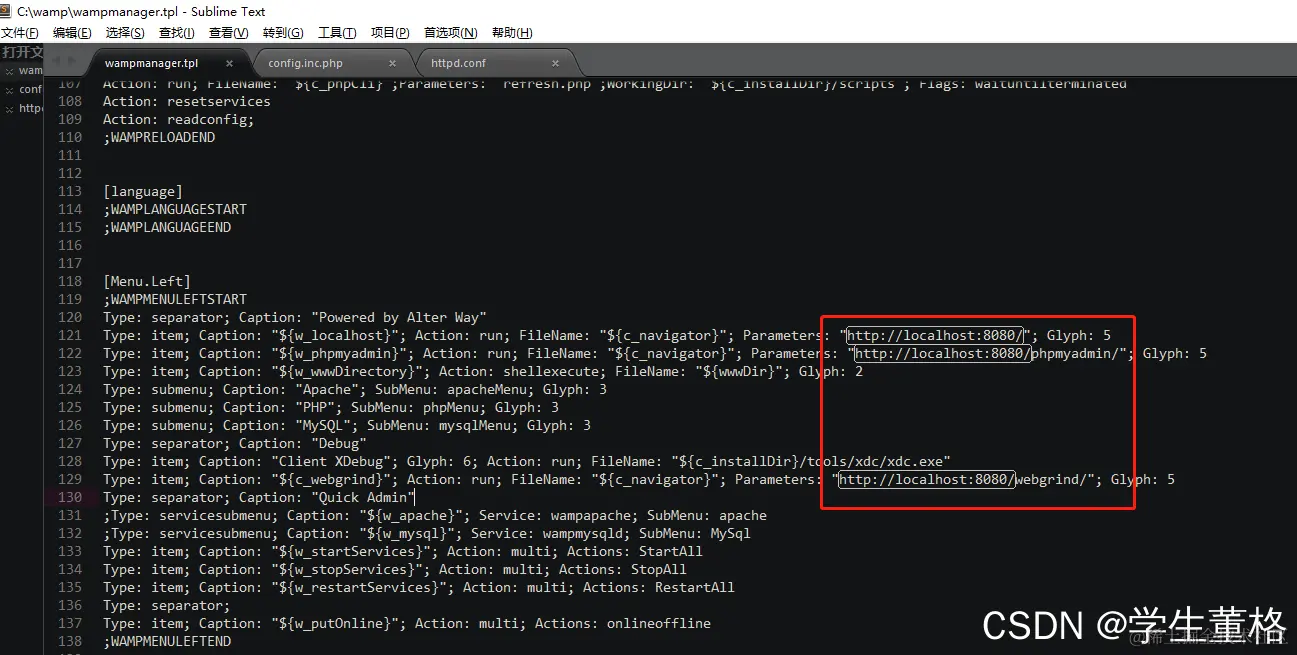Click the localhost URL on webgrind line 129

pos(926,479)
